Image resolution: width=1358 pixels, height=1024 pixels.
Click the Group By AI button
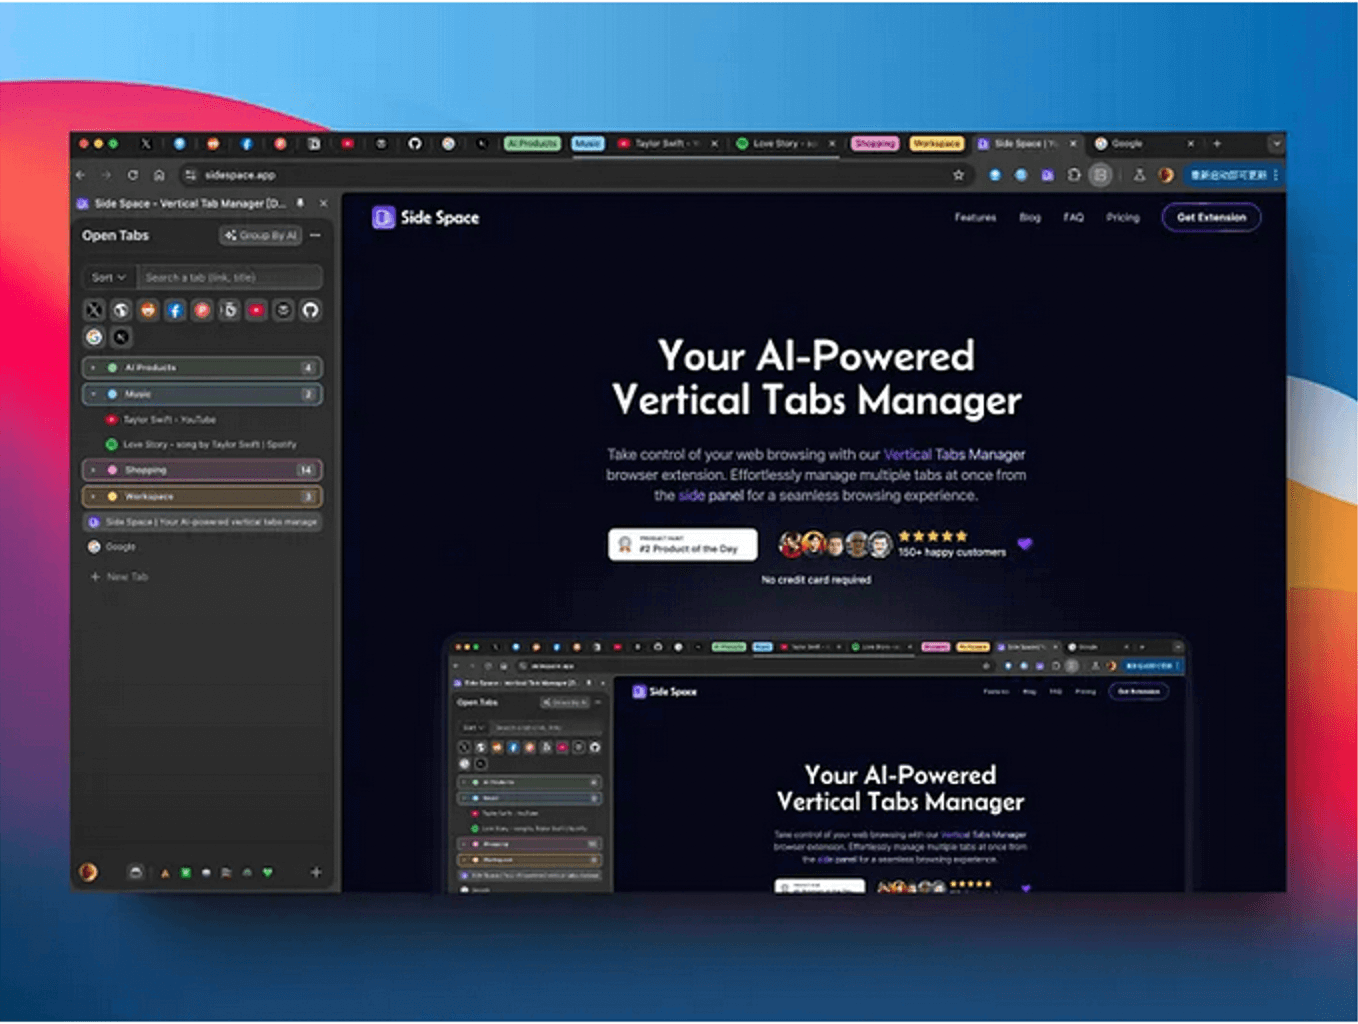[x=261, y=236]
